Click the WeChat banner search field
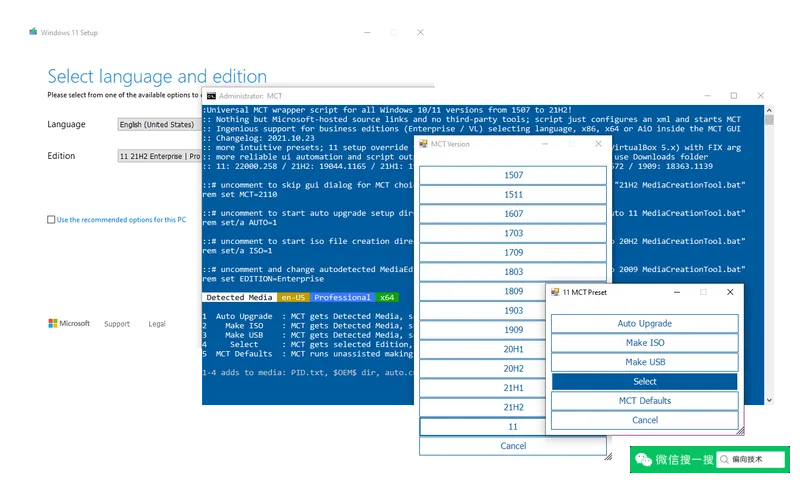This screenshot has height=483, width=800. (x=750, y=460)
